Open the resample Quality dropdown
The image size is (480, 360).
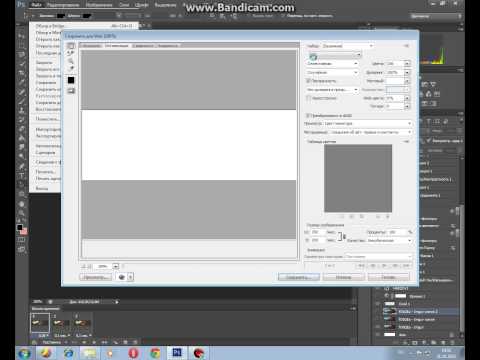click(390, 240)
